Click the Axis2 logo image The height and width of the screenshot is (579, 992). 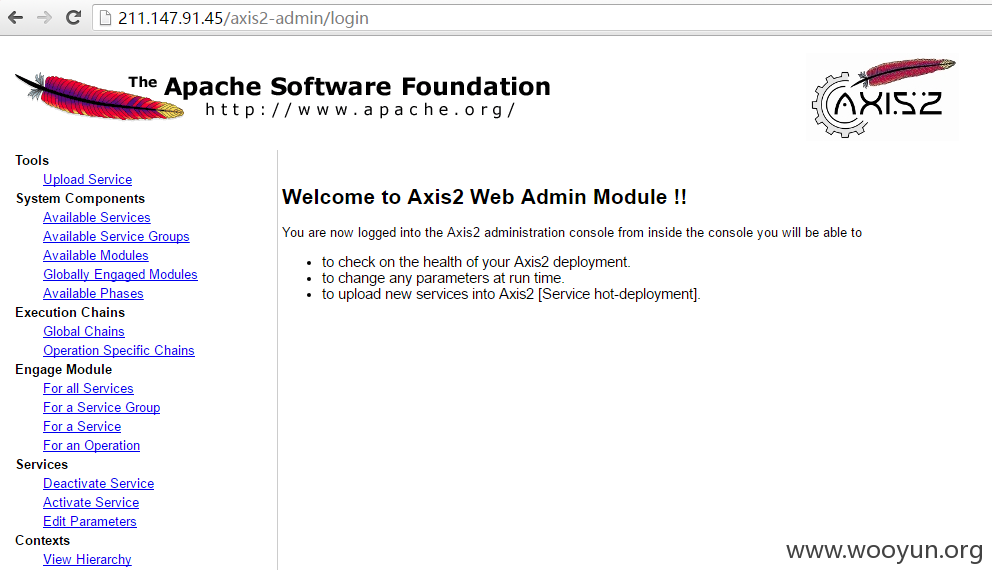tap(884, 97)
